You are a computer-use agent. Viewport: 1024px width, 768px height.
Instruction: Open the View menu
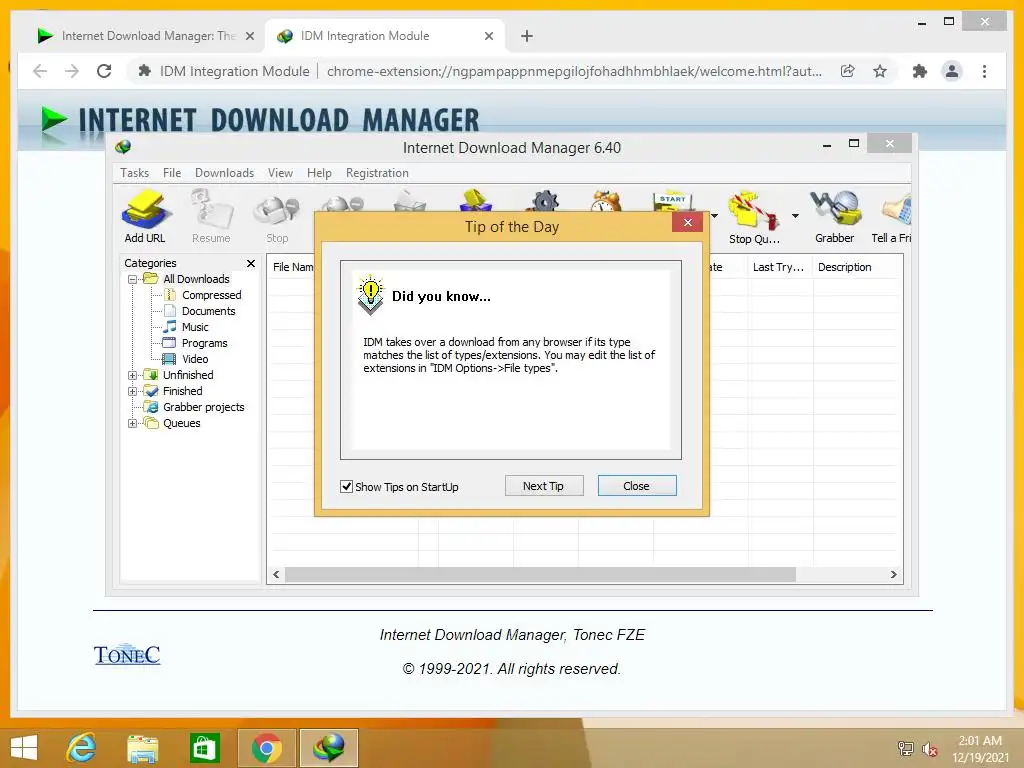280,173
